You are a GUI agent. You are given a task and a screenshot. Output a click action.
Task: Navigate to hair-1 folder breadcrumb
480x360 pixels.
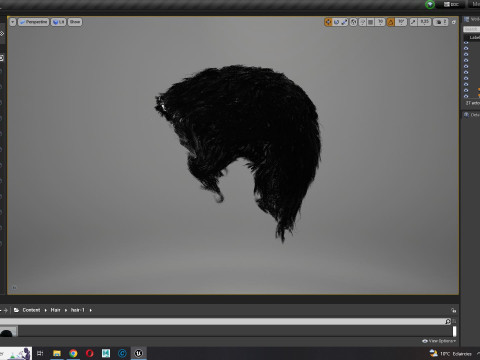78,310
